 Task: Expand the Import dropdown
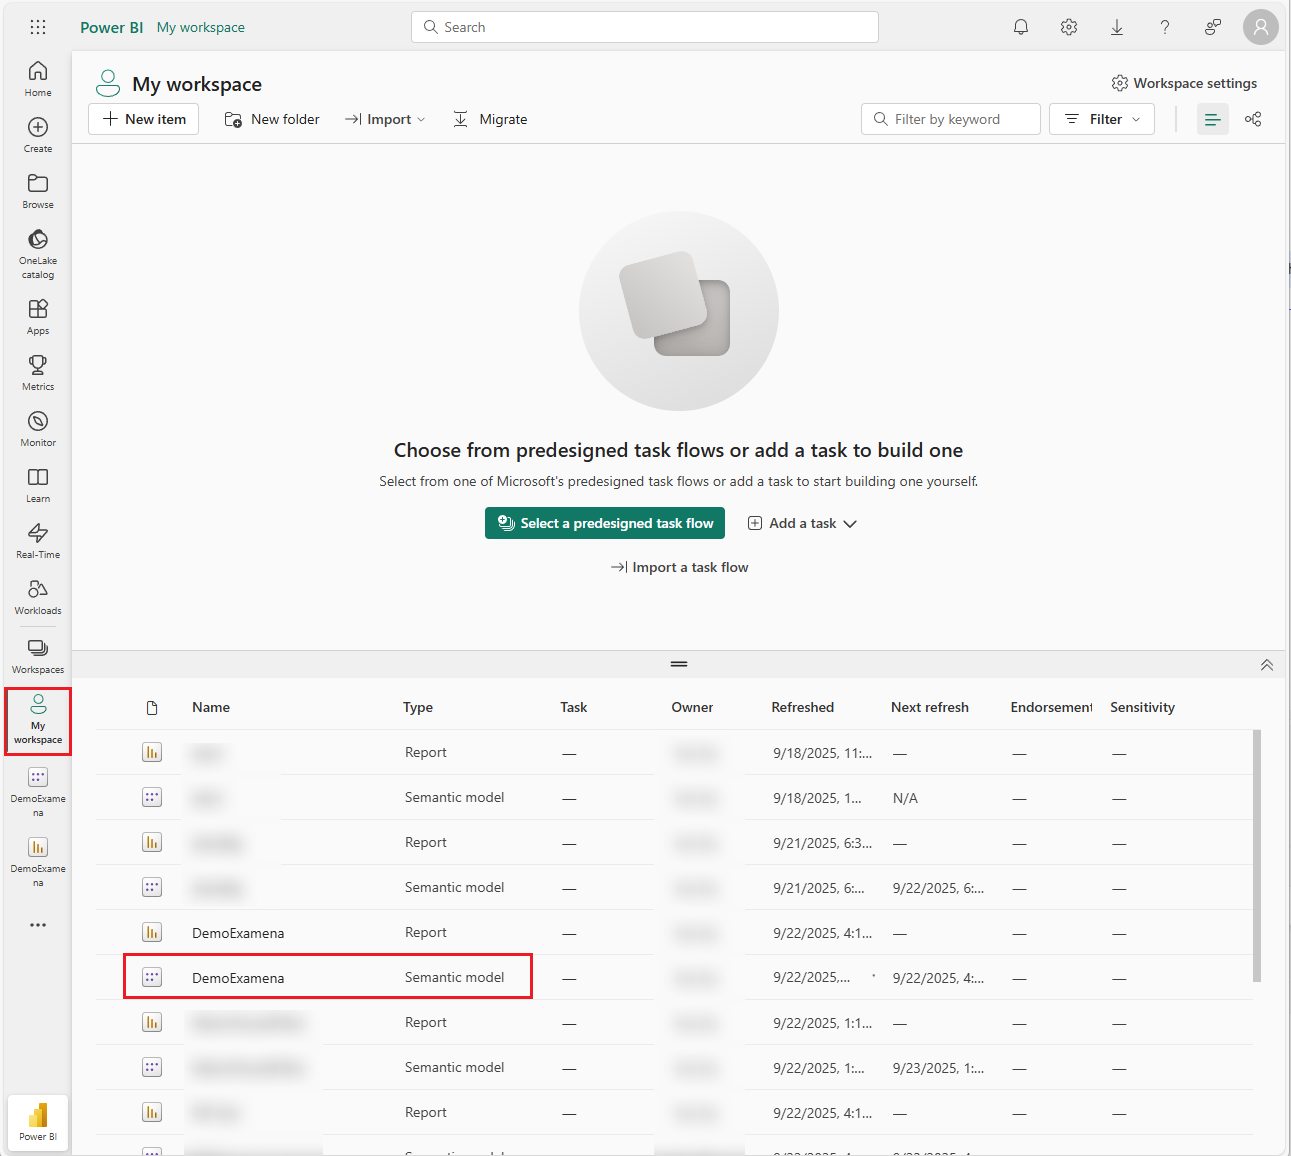coord(386,119)
